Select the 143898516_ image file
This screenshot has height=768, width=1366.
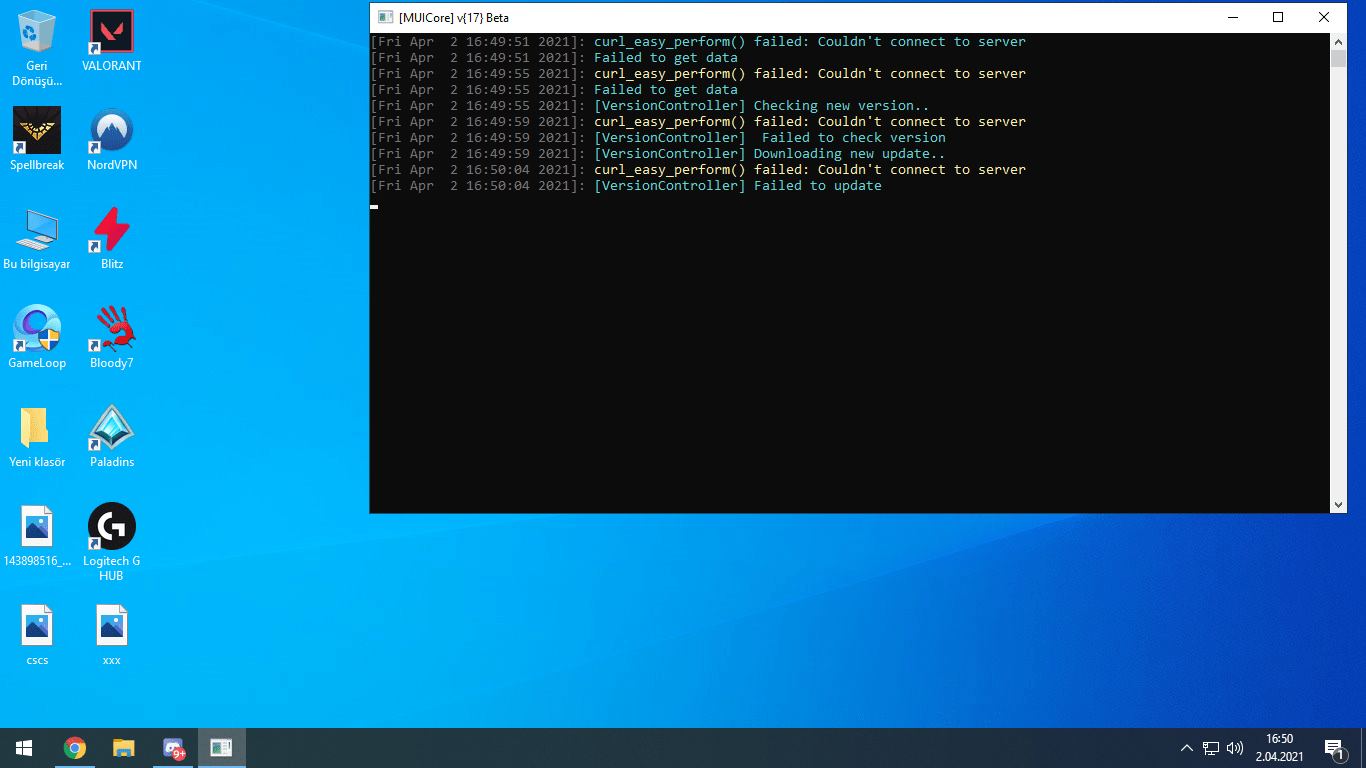37,536
